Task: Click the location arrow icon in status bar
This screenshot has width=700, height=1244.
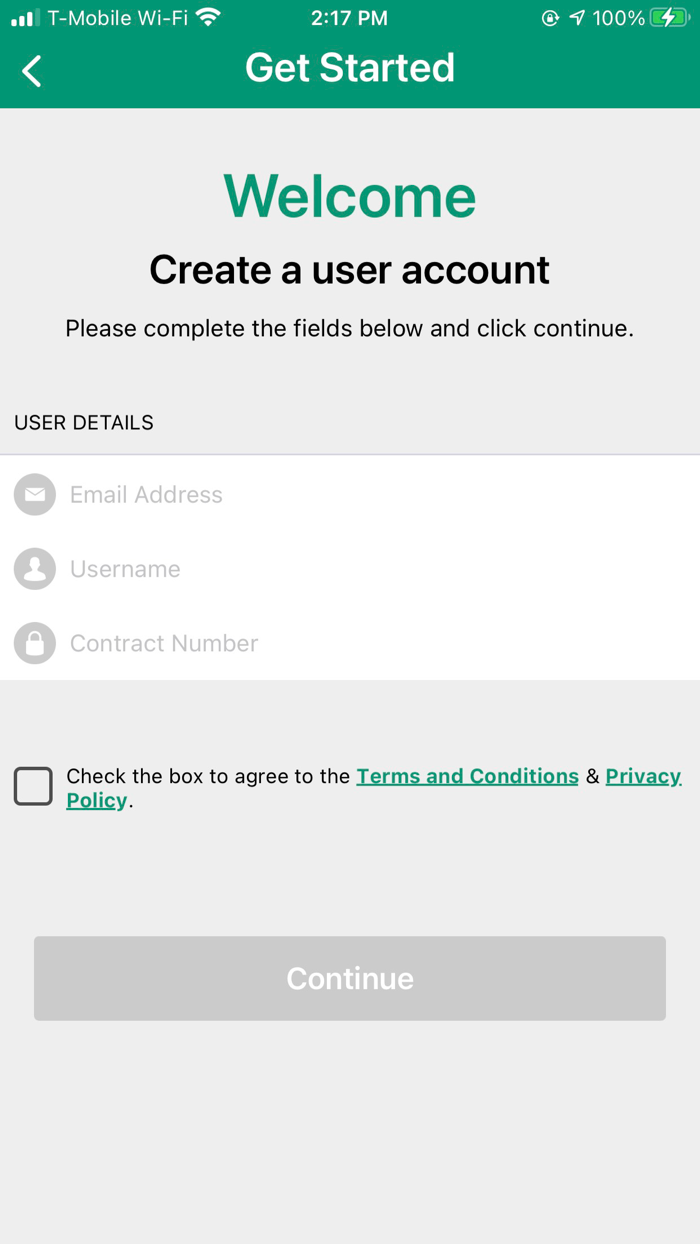Action: click(577, 17)
